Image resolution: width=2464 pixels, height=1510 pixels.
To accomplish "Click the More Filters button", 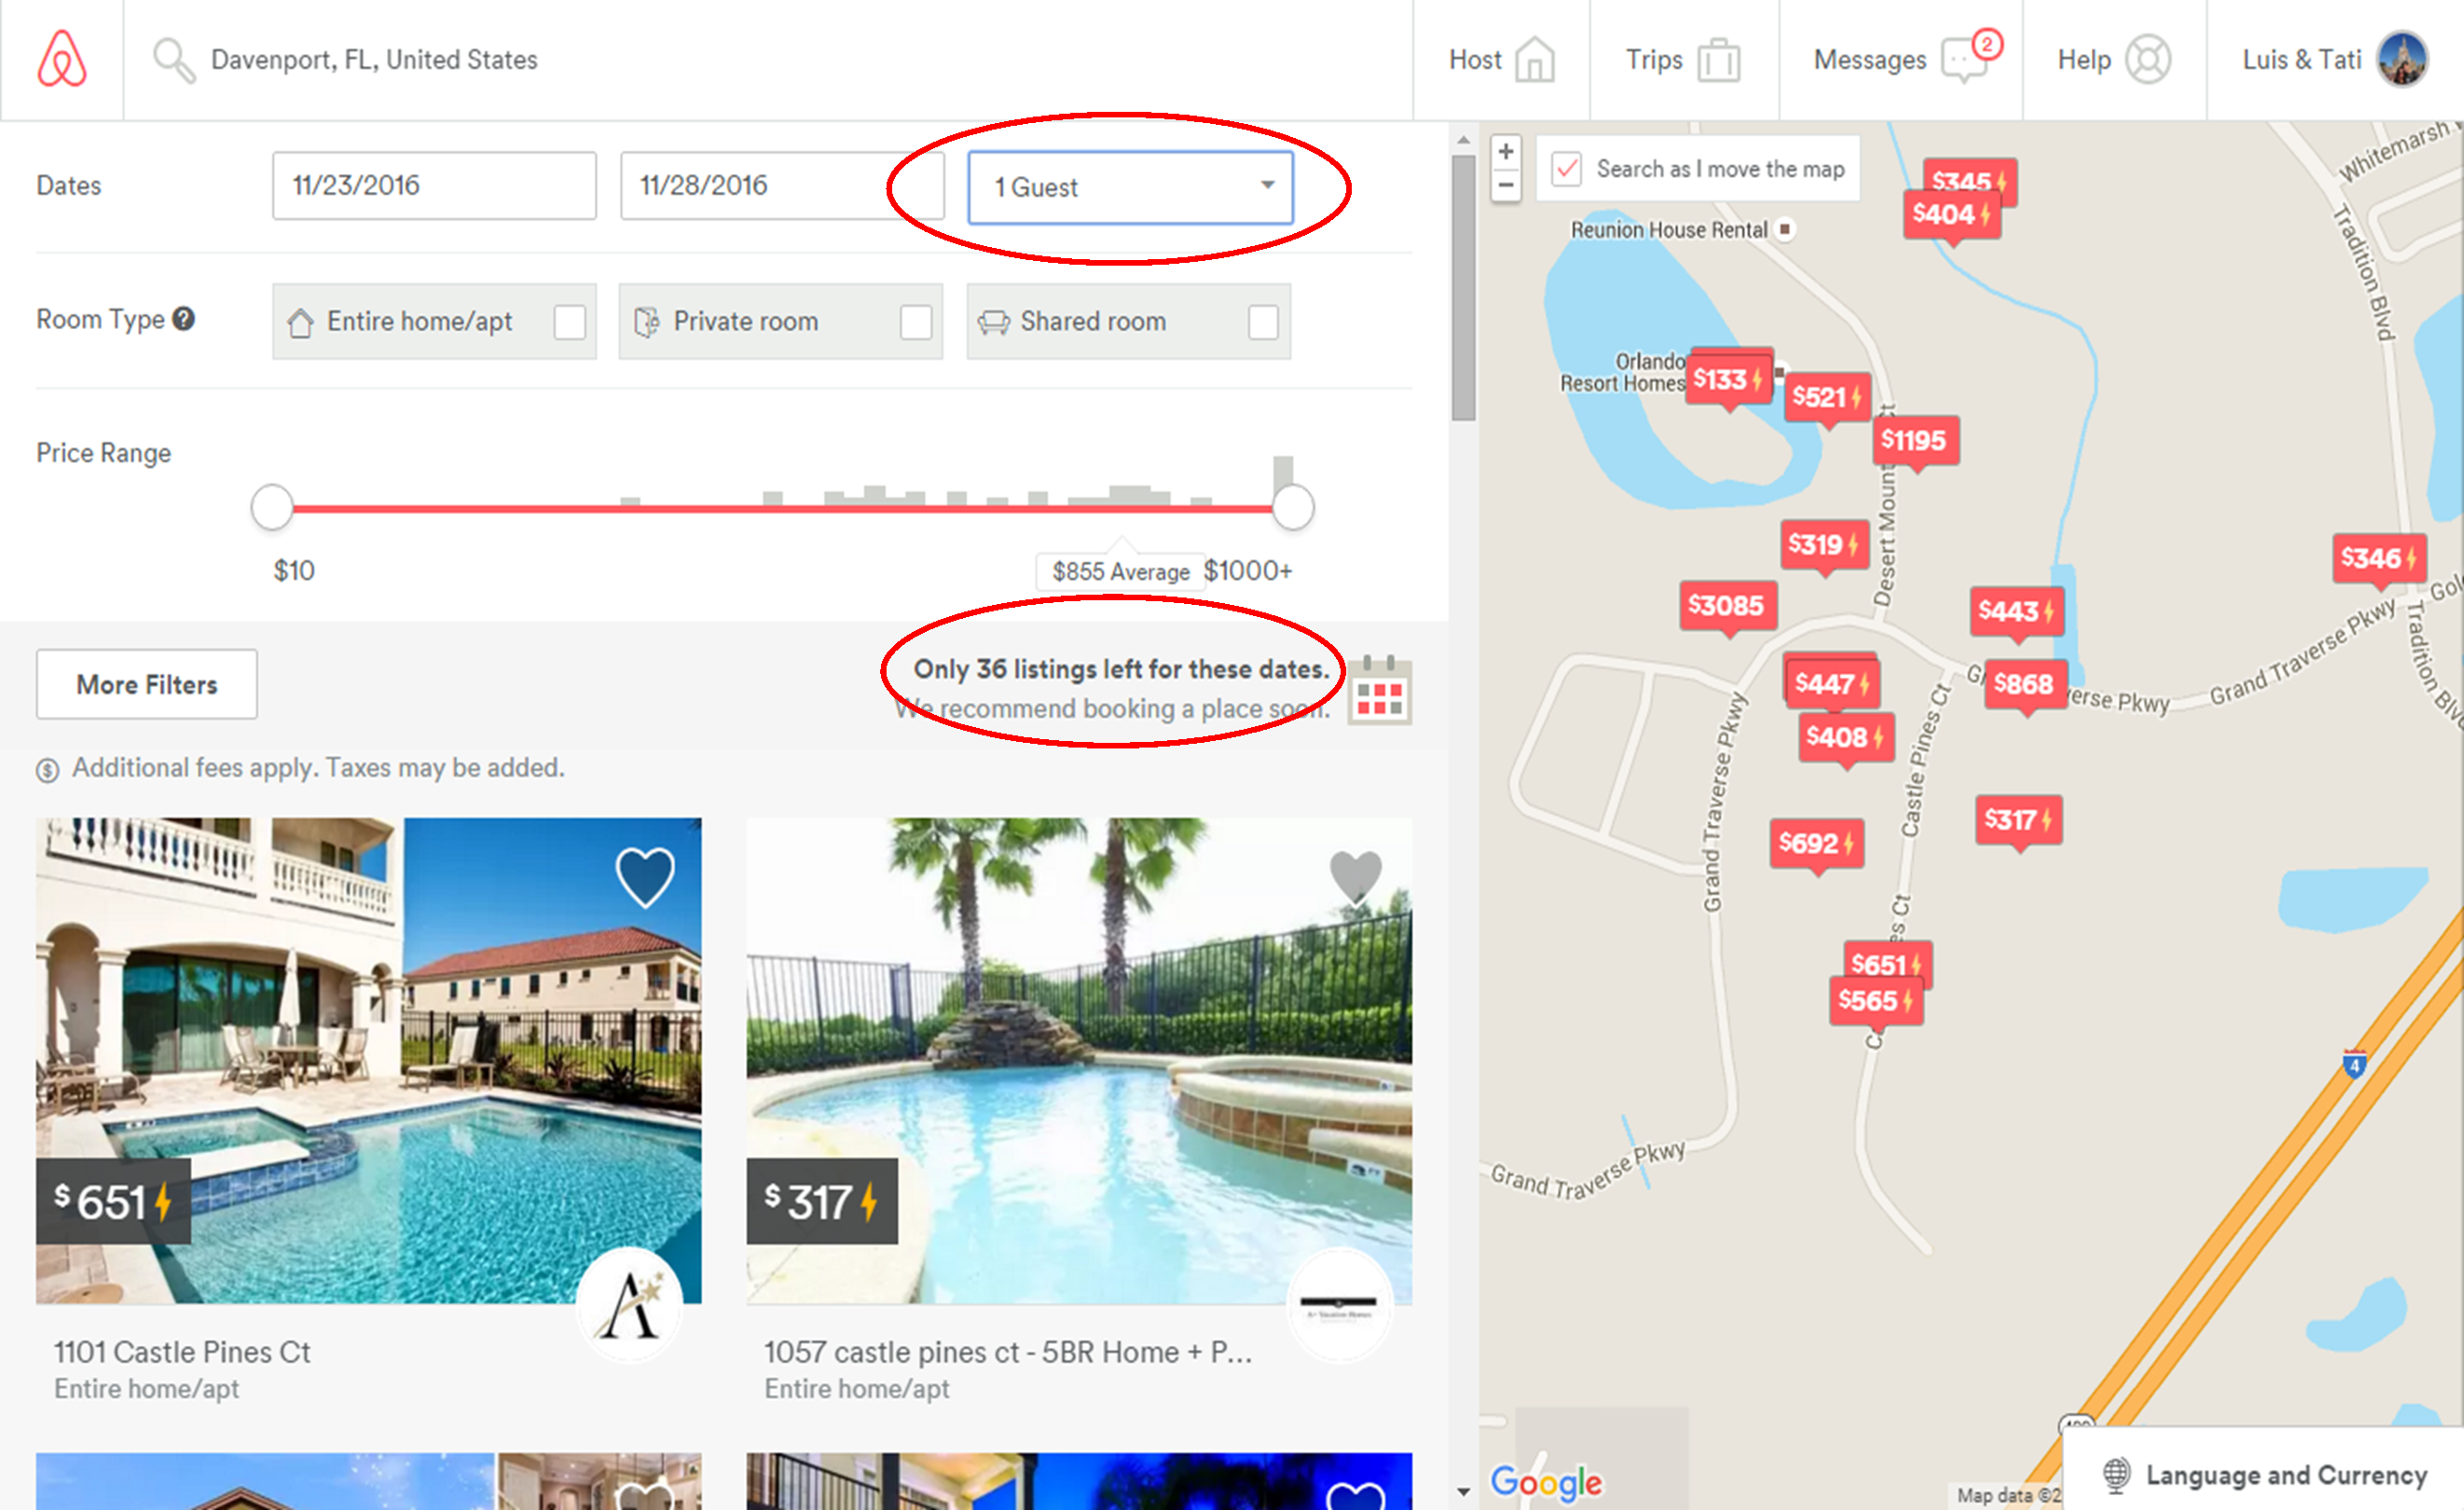I will pyautogui.click(x=147, y=684).
